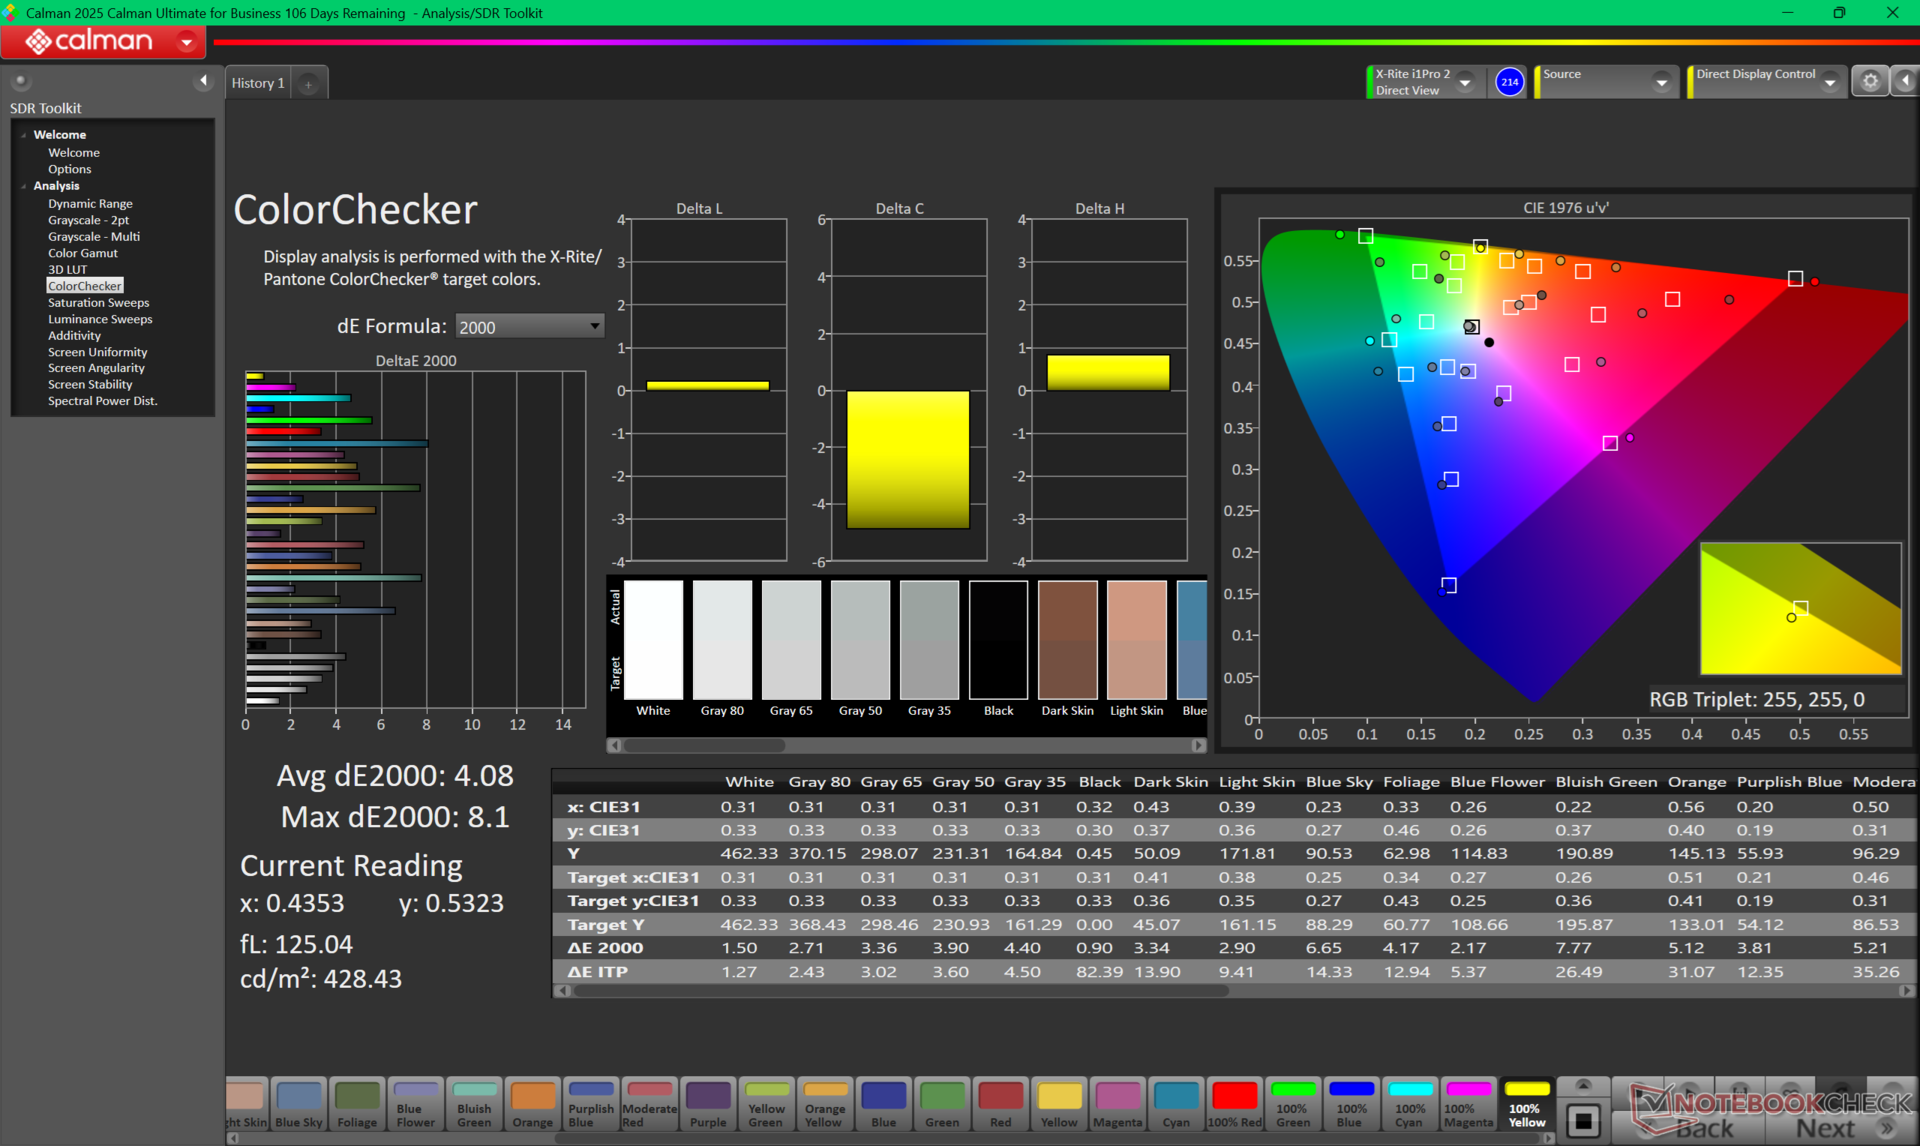Click the blue 214 meter indicator
This screenshot has width=1920, height=1146.
coord(1509,82)
